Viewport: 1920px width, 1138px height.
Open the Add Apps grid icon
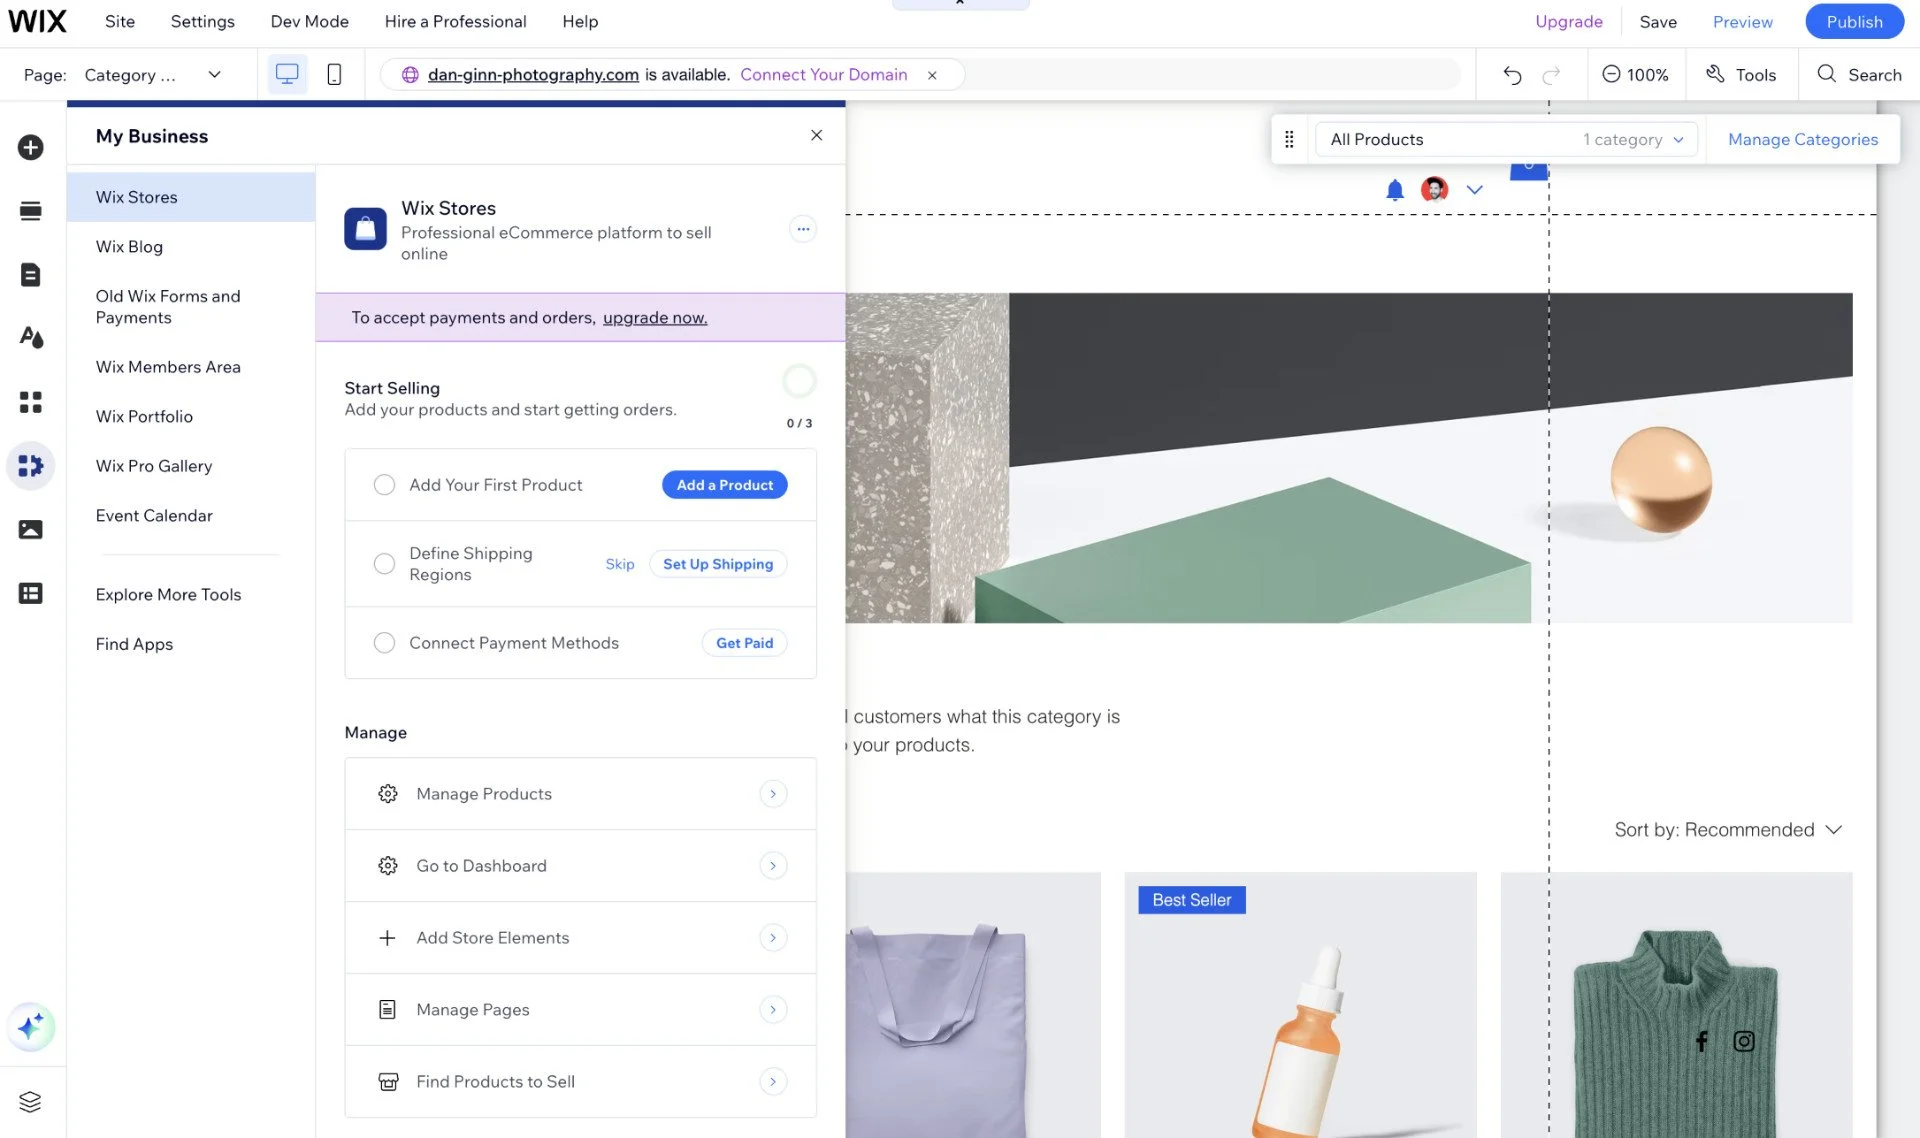[x=31, y=402]
